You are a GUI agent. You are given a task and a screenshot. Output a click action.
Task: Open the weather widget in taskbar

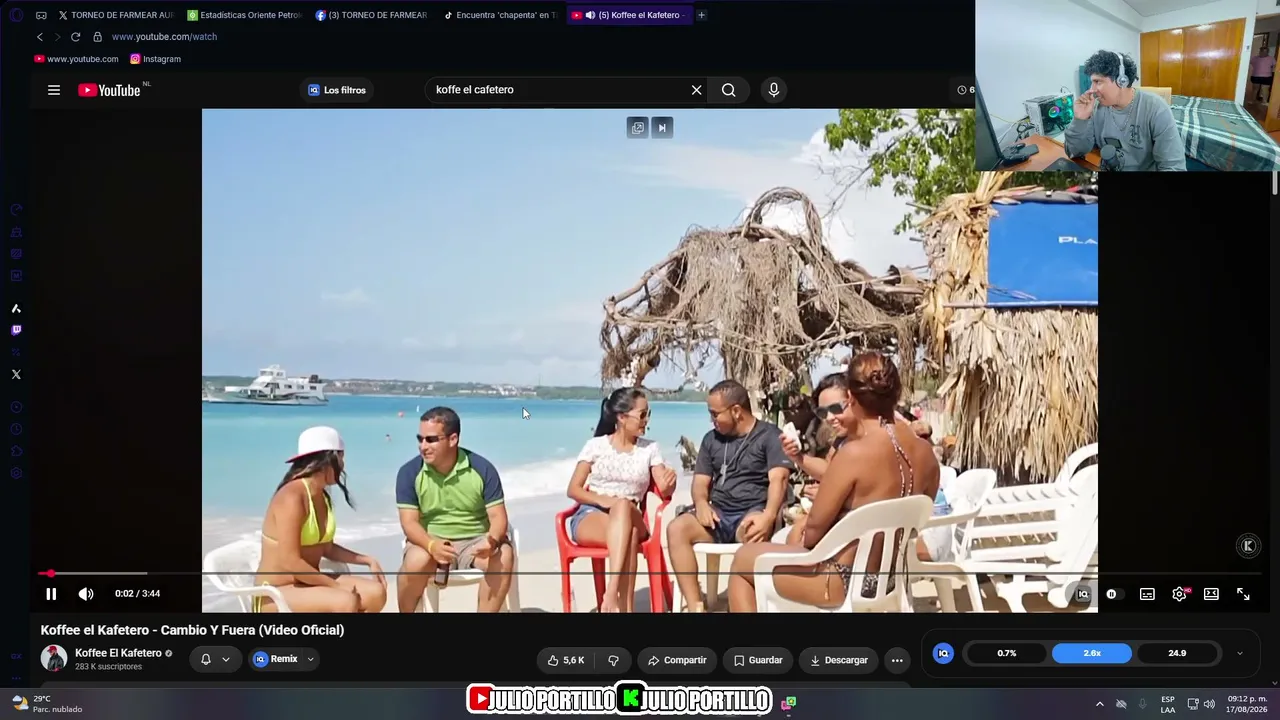(x=47, y=704)
